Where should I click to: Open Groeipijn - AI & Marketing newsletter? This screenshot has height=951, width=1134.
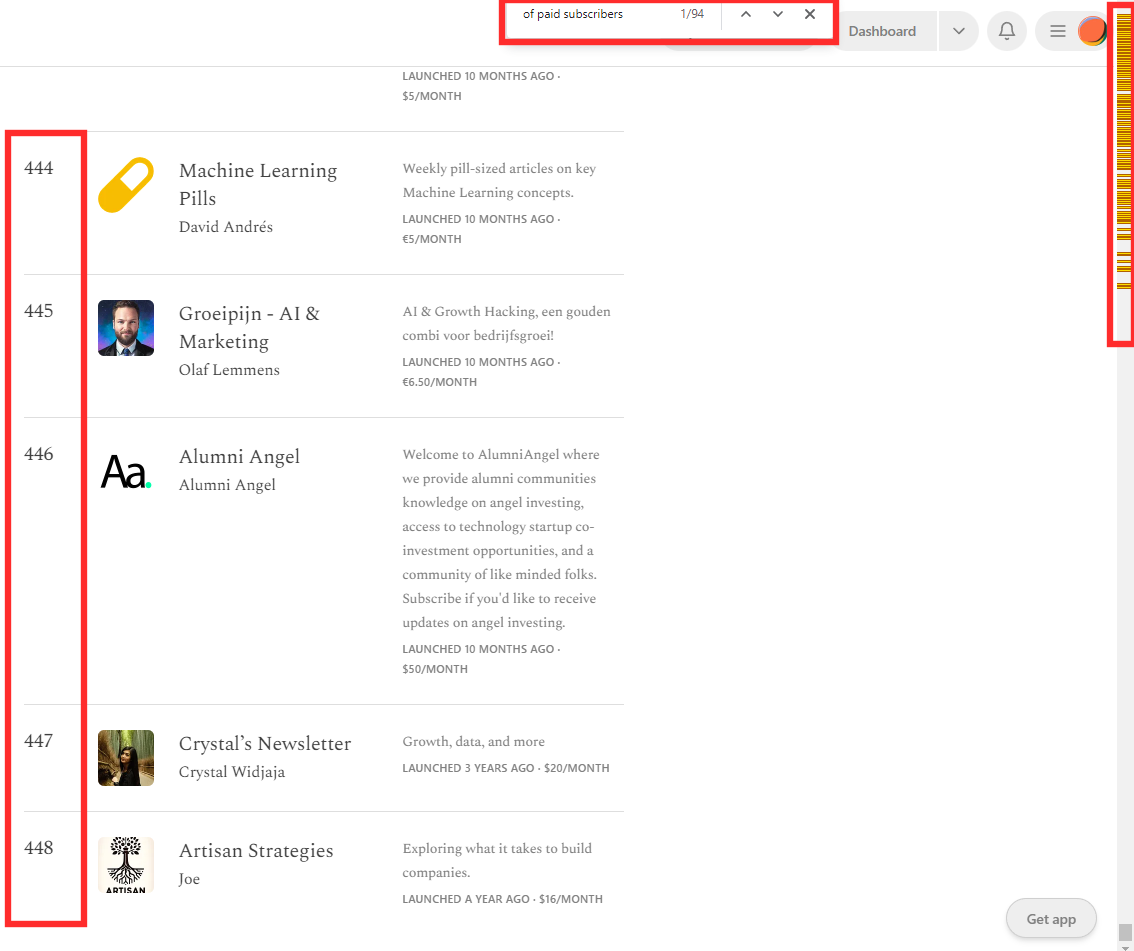pyautogui.click(x=249, y=327)
